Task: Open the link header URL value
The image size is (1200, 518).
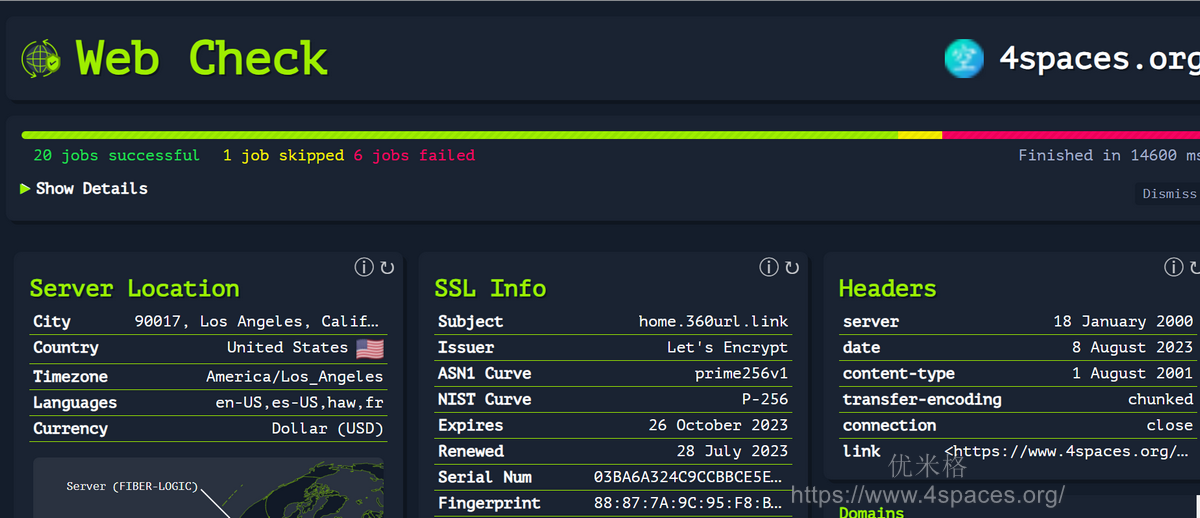Action: pos(1068,452)
